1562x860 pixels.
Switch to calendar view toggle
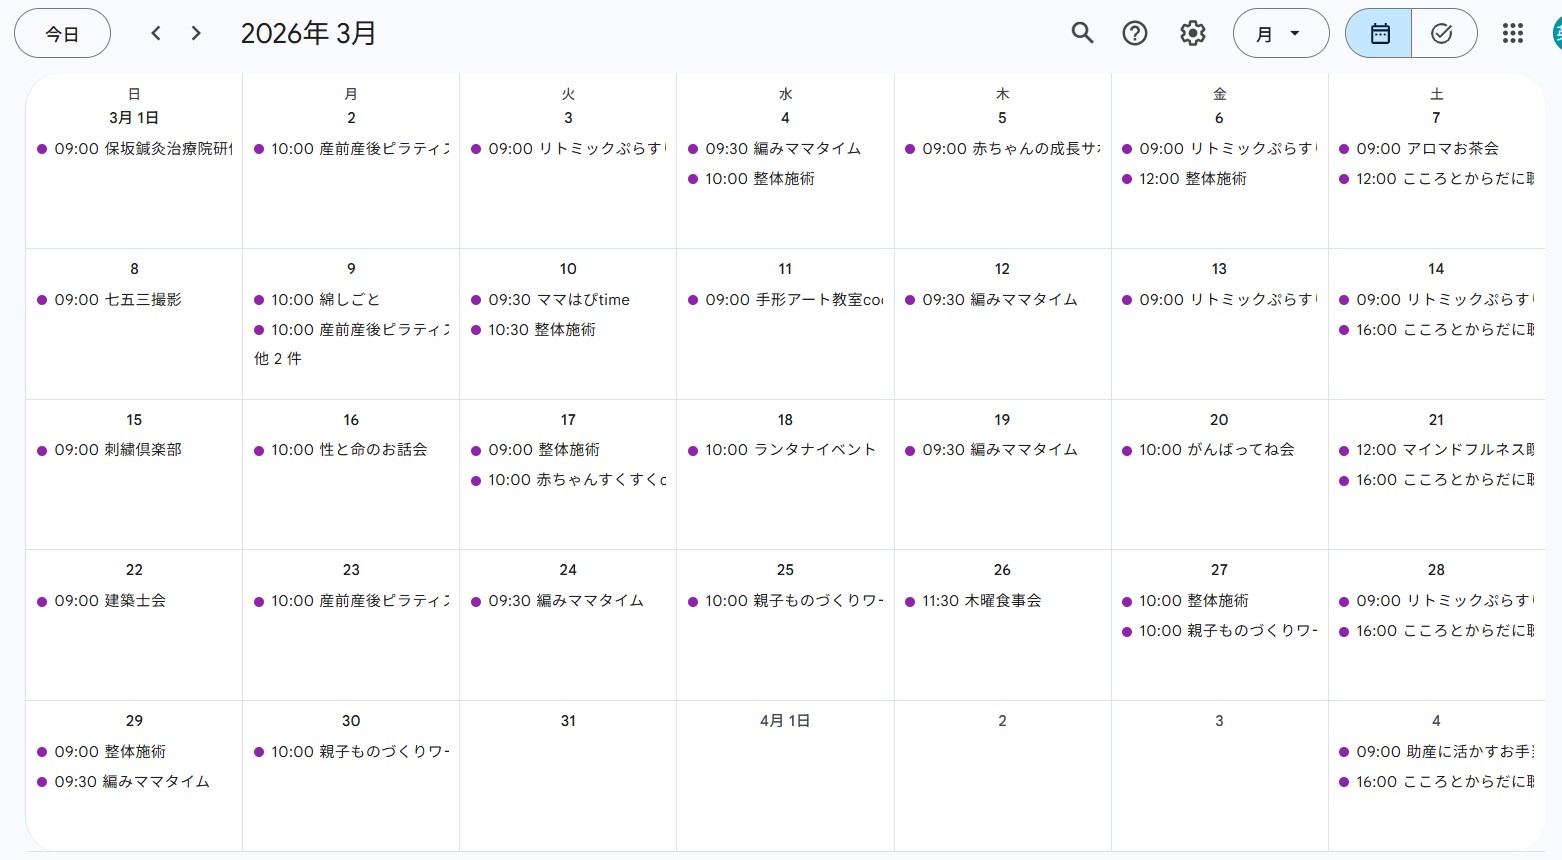coord(1379,33)
